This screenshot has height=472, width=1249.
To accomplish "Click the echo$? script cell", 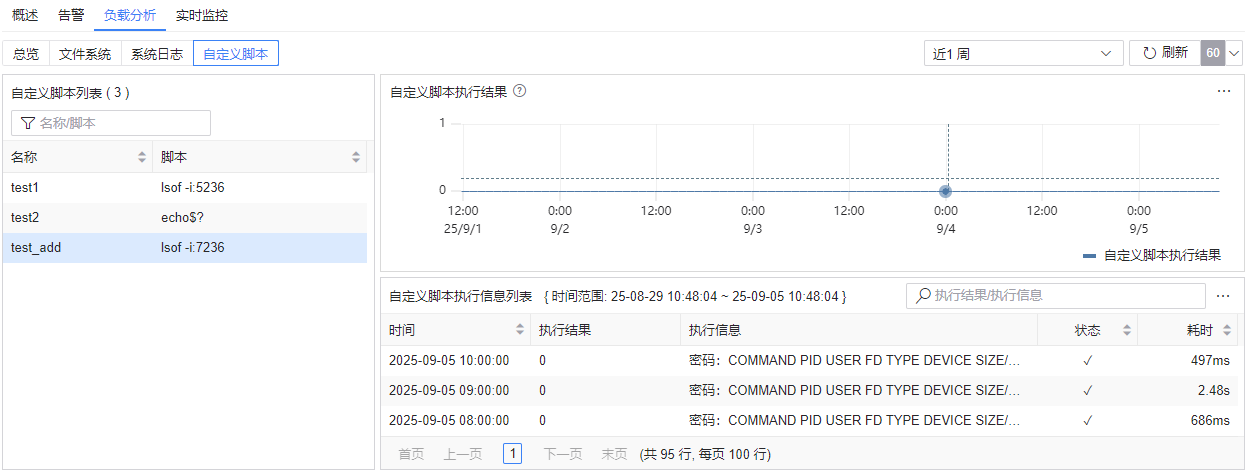I will (x=184, y=217).
